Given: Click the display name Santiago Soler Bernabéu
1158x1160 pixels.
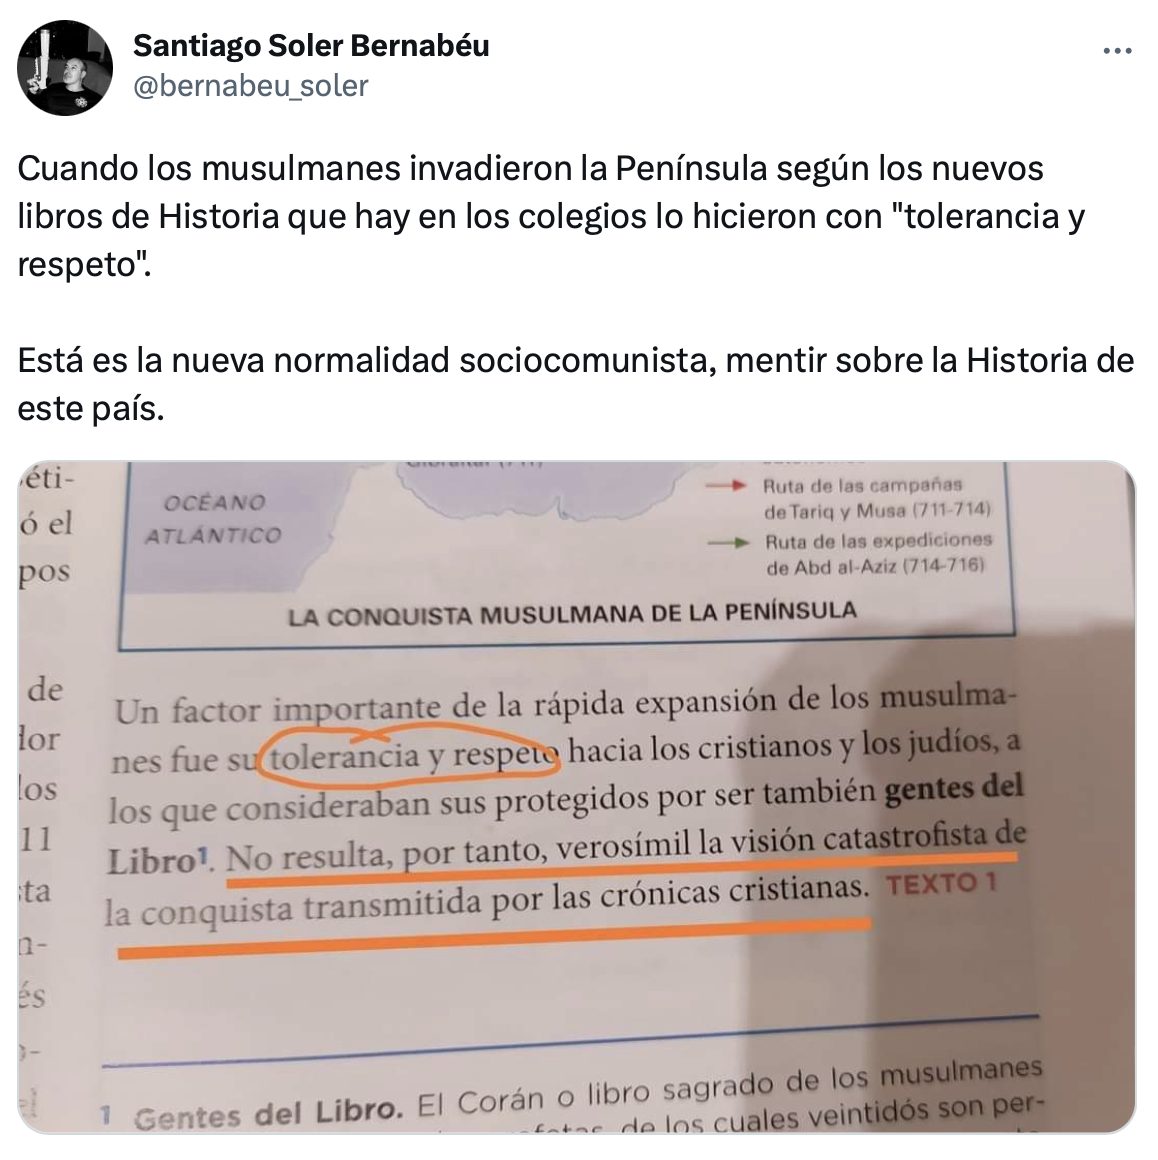Looking at the screenshot, I should pyautogui.click(x=311, y=46).
